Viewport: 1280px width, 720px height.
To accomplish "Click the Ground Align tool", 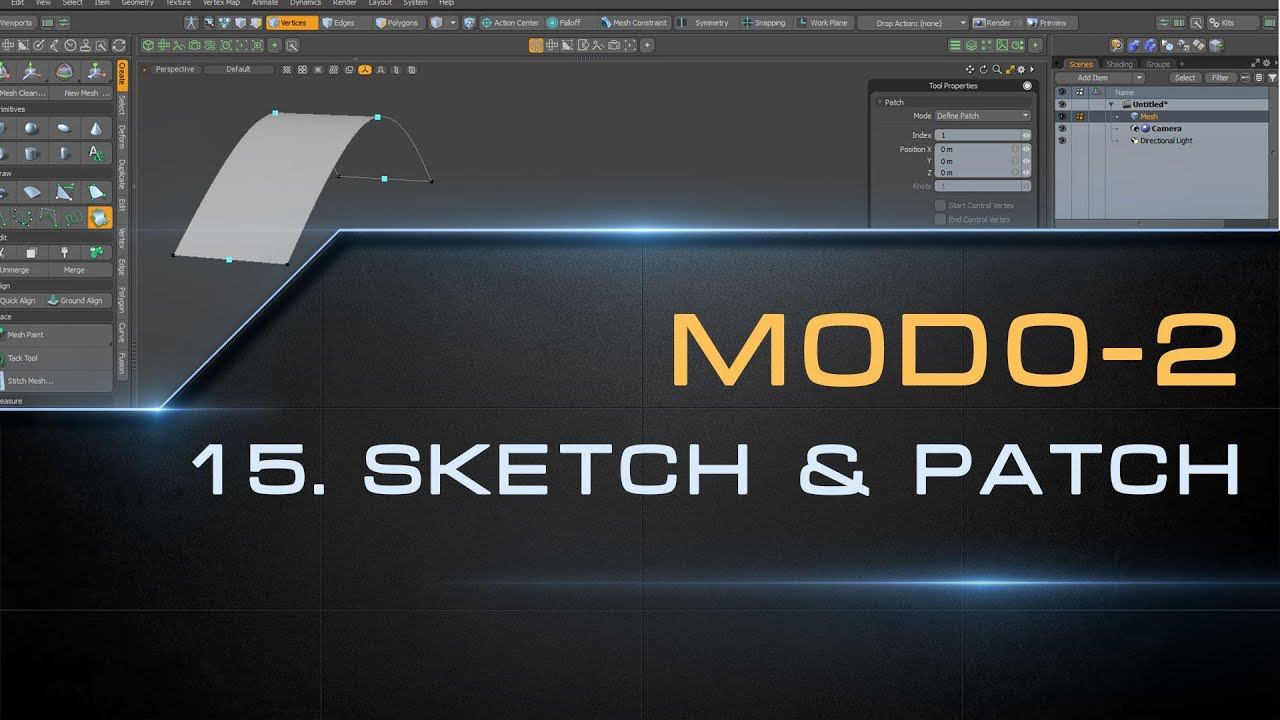I will click(76, 300).
